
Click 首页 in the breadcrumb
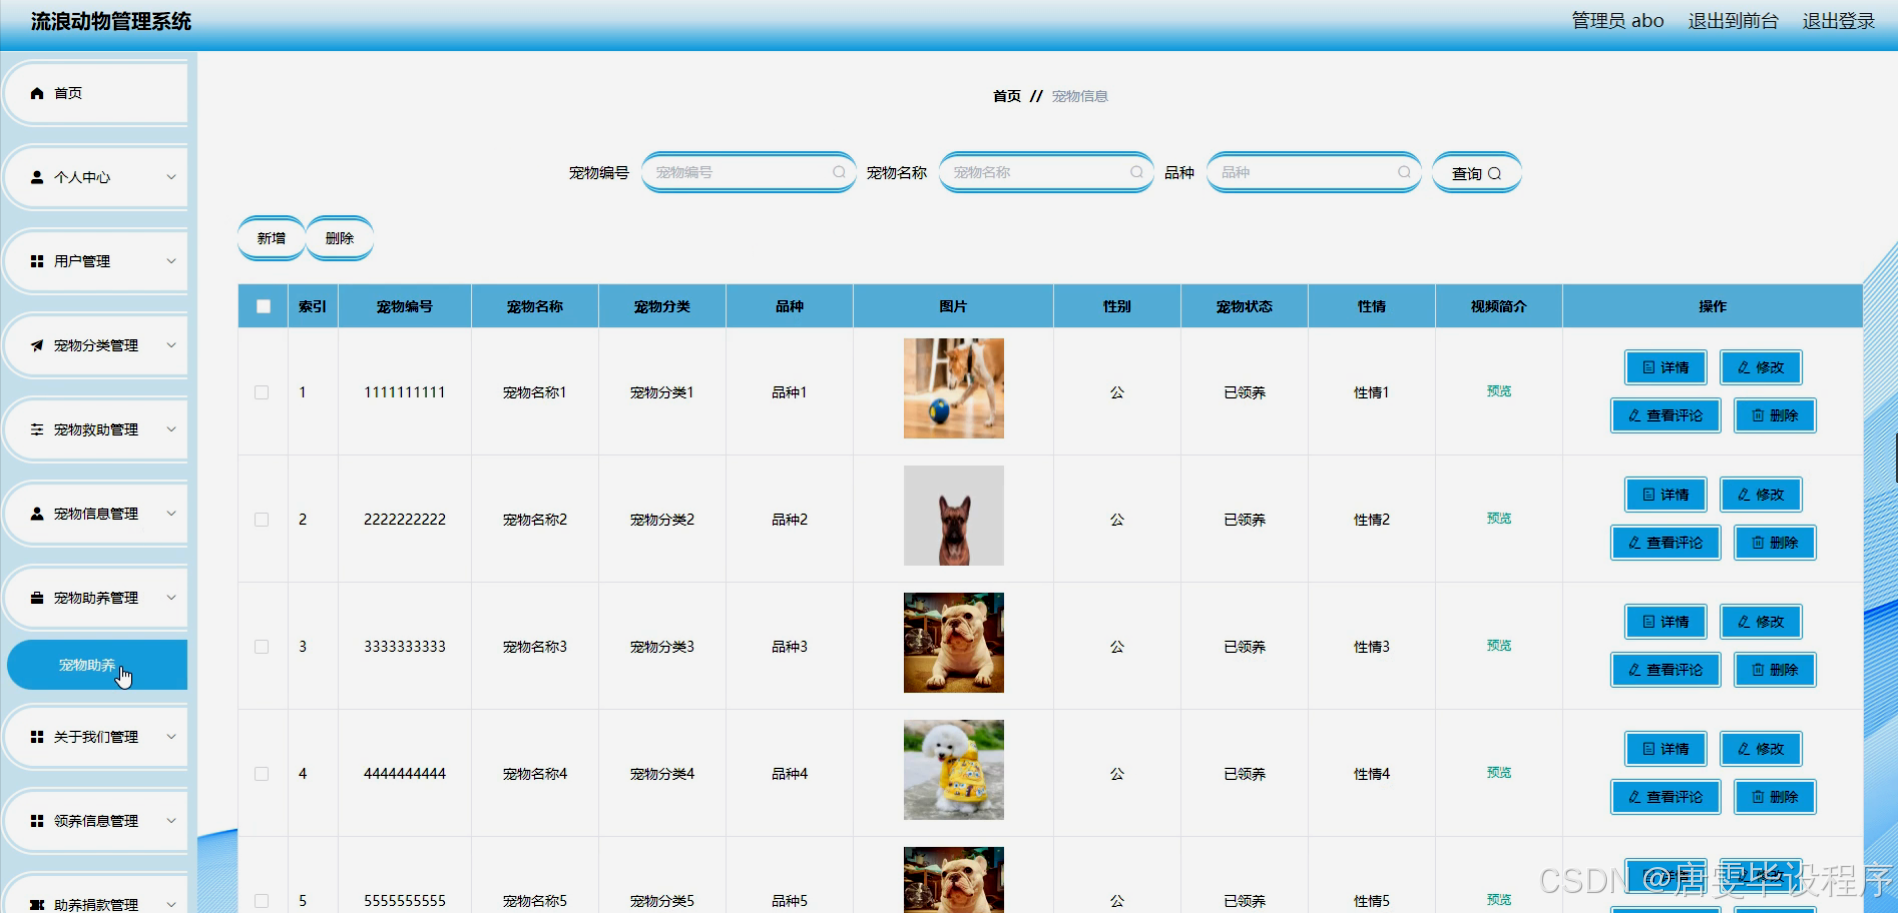tap(1007, 96)
